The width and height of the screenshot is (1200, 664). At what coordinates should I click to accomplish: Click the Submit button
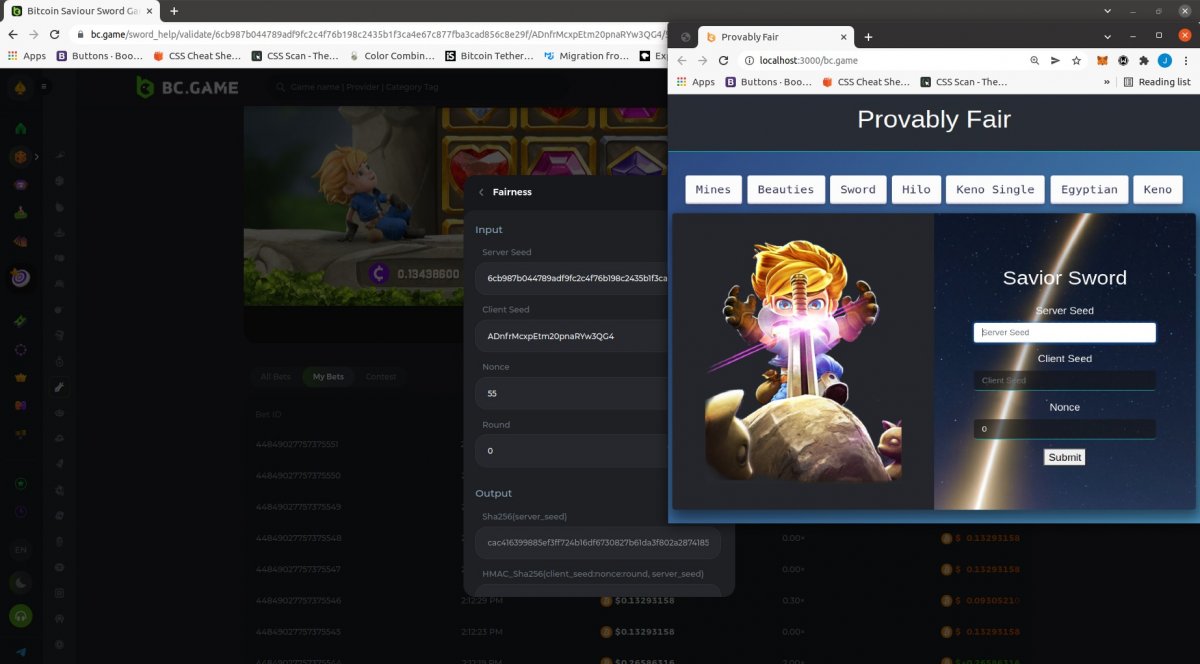[1064, 457]
